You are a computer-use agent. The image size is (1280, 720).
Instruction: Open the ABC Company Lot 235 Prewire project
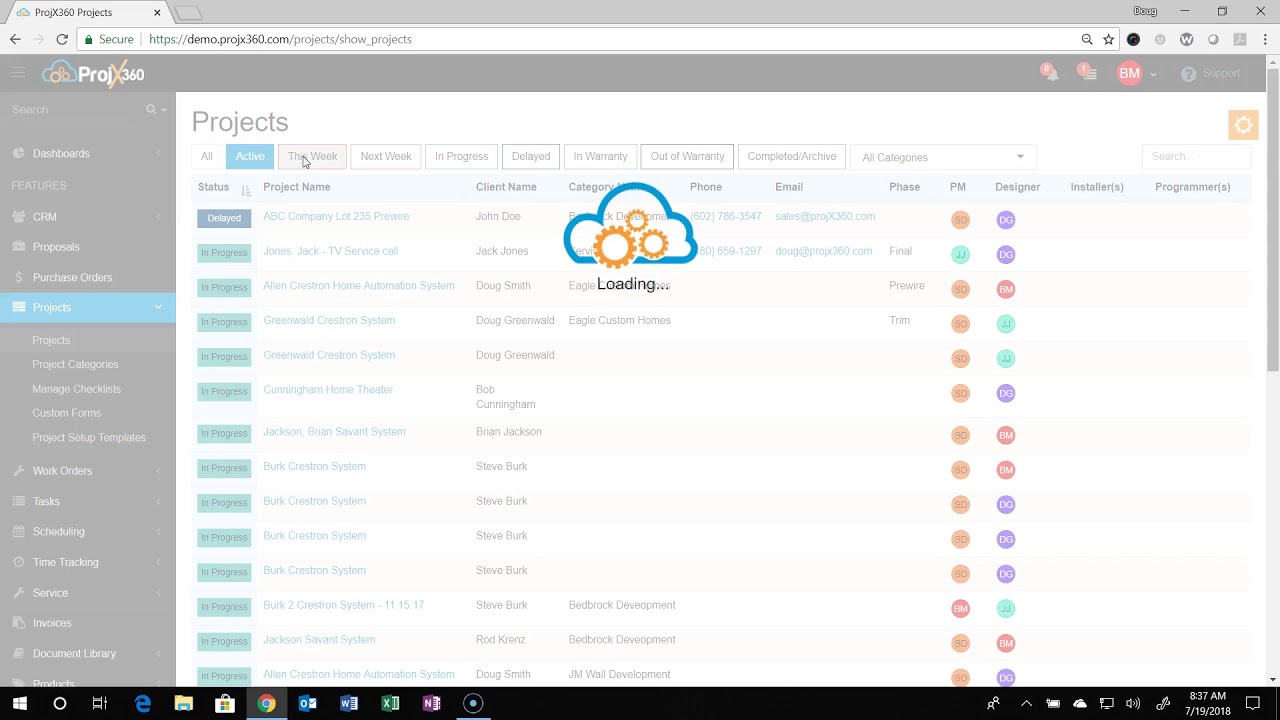coord(336,216)
